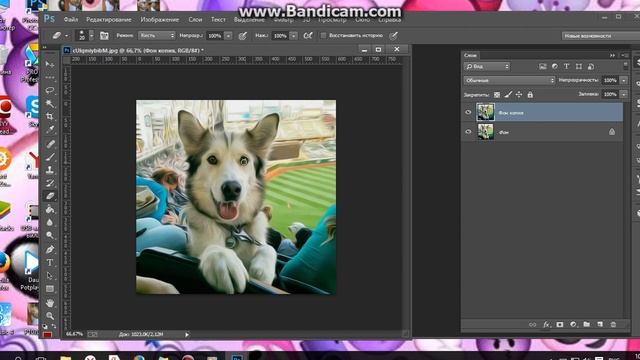This screenshot has width=640, height=360.
Task: Select the Brush tool
Action: pyautogui.click(x=50, y=157)
